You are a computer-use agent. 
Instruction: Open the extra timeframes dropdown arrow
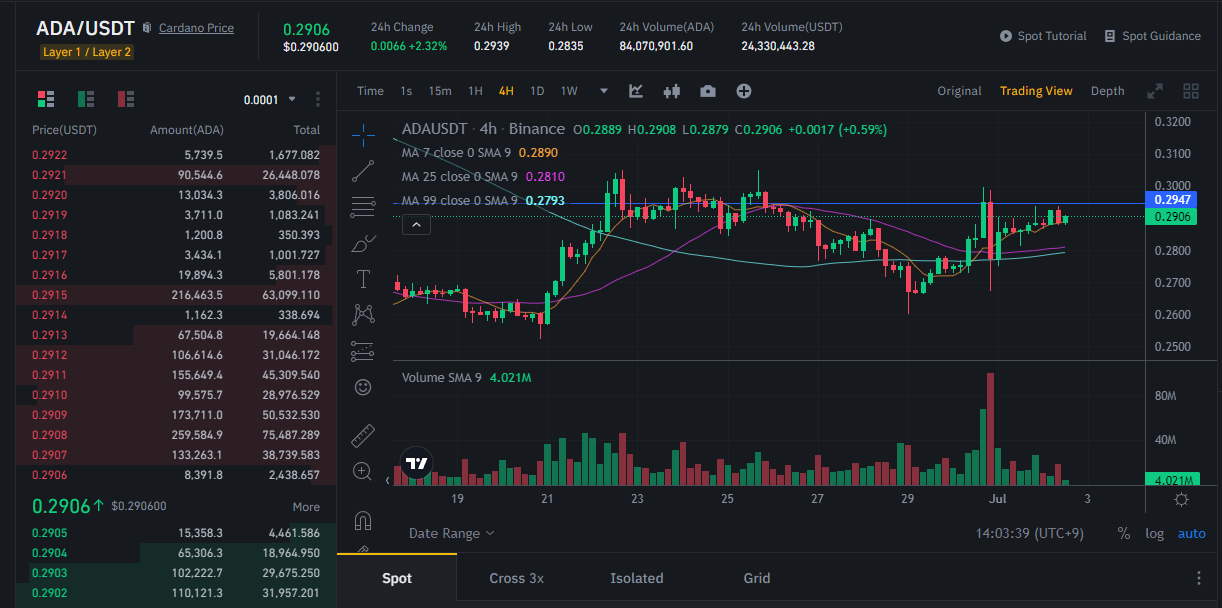pyautogui.click(x=603, y=90)
